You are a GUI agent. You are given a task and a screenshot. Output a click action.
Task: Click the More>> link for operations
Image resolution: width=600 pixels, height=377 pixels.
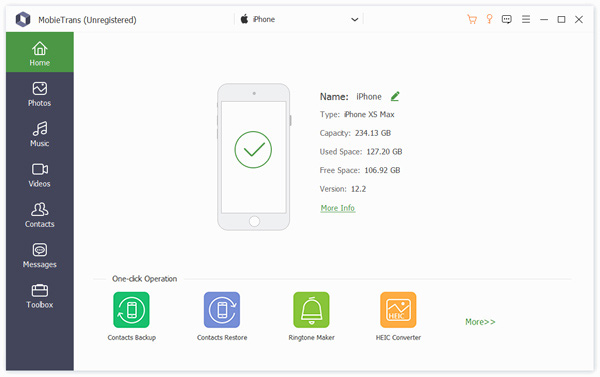[x=480, y=322]
